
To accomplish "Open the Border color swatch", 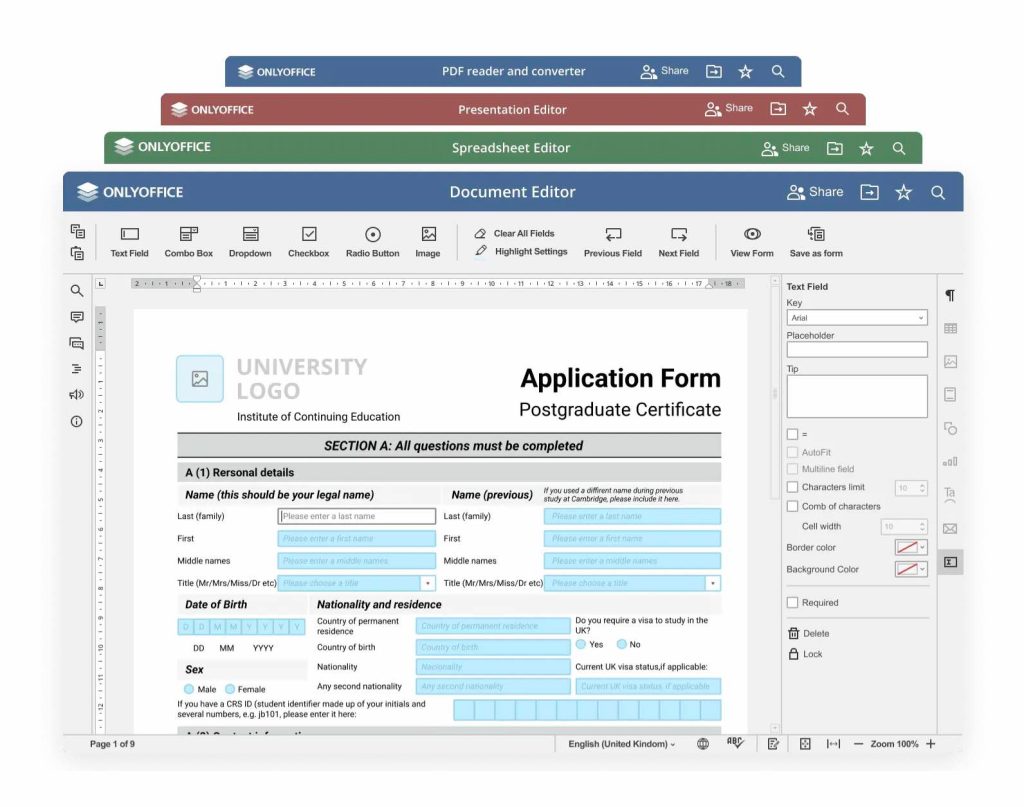I will click(x=910, y=547).
